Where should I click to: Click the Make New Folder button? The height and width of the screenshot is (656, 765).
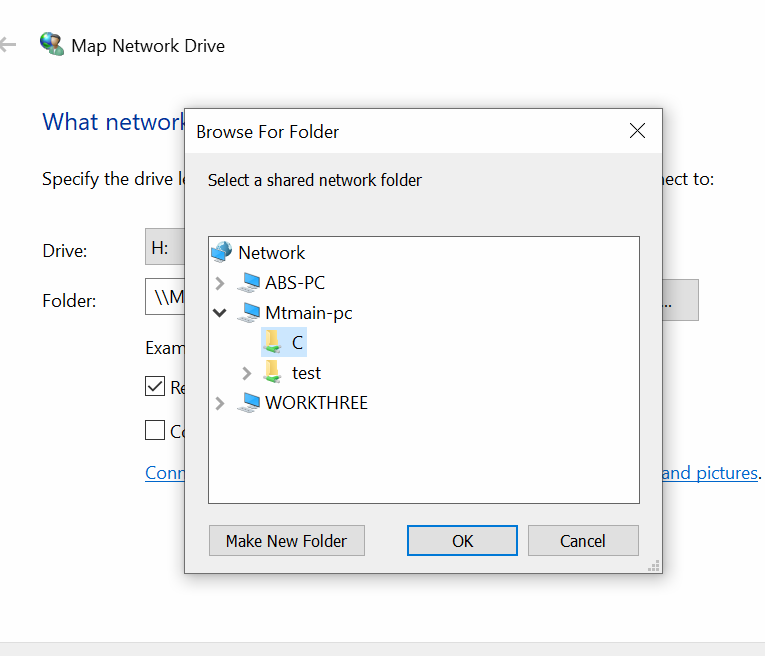pos(287,540)
